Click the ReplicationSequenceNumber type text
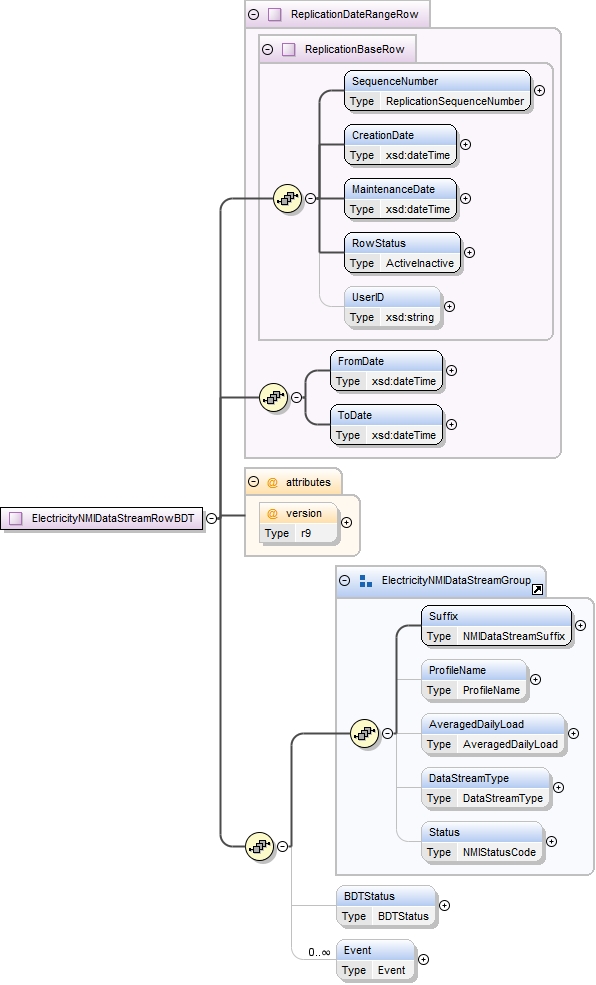596x985 pixels. (x=455, y=101)
